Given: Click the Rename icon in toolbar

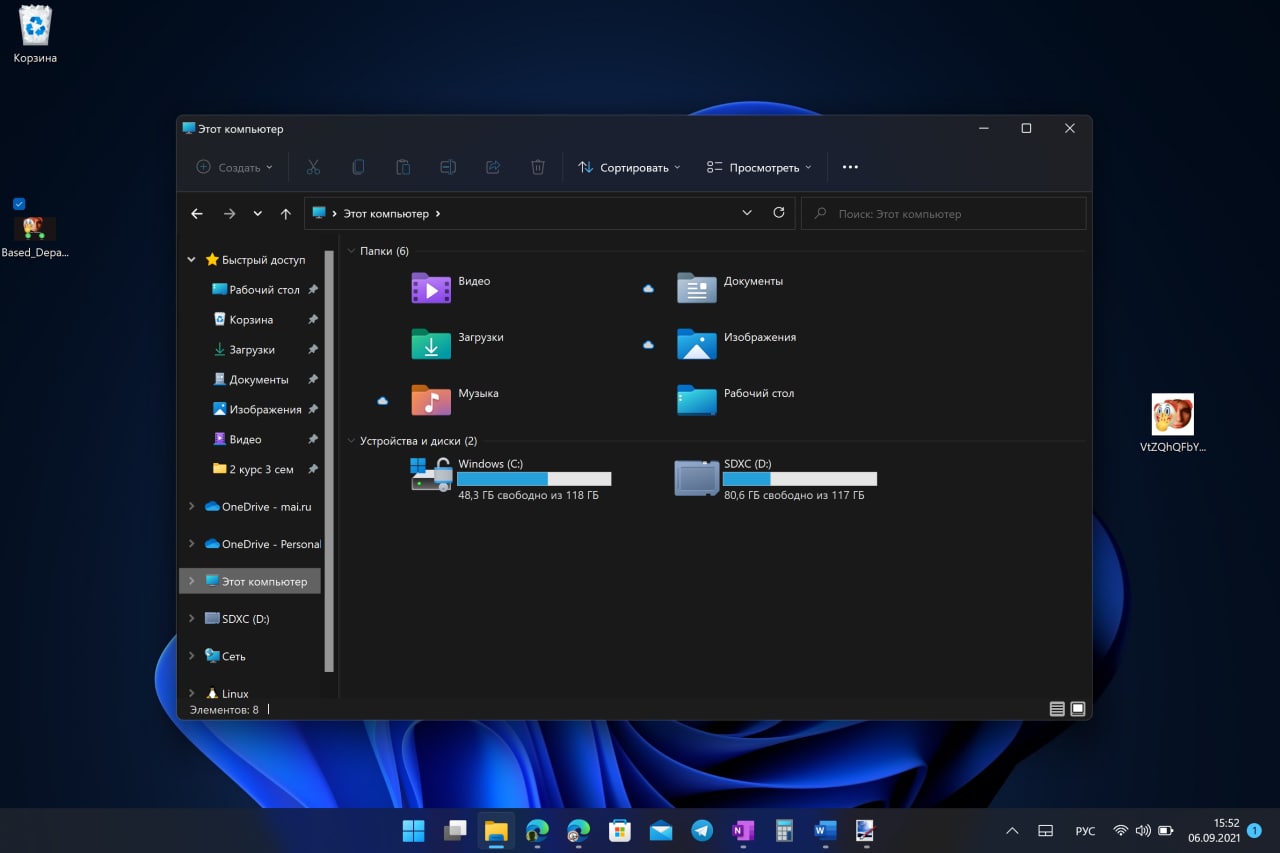Looking at the screenshot, I should [x=448, y=167].
